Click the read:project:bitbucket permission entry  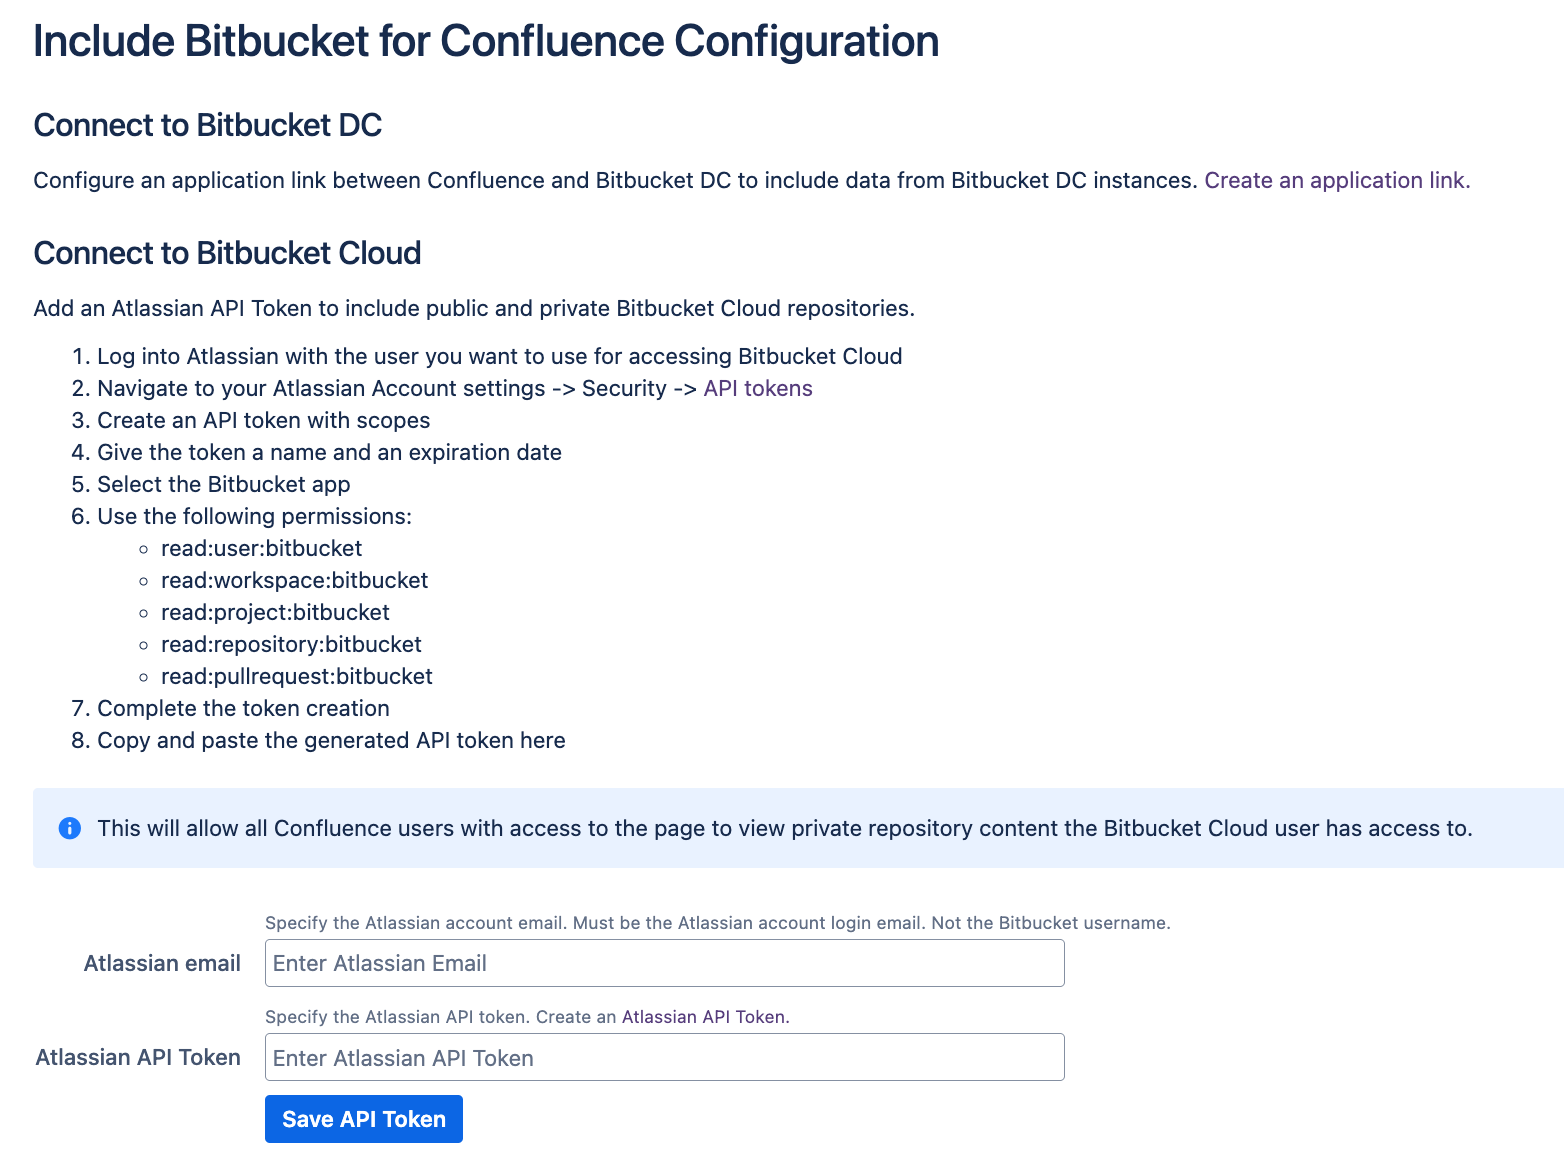275,612
